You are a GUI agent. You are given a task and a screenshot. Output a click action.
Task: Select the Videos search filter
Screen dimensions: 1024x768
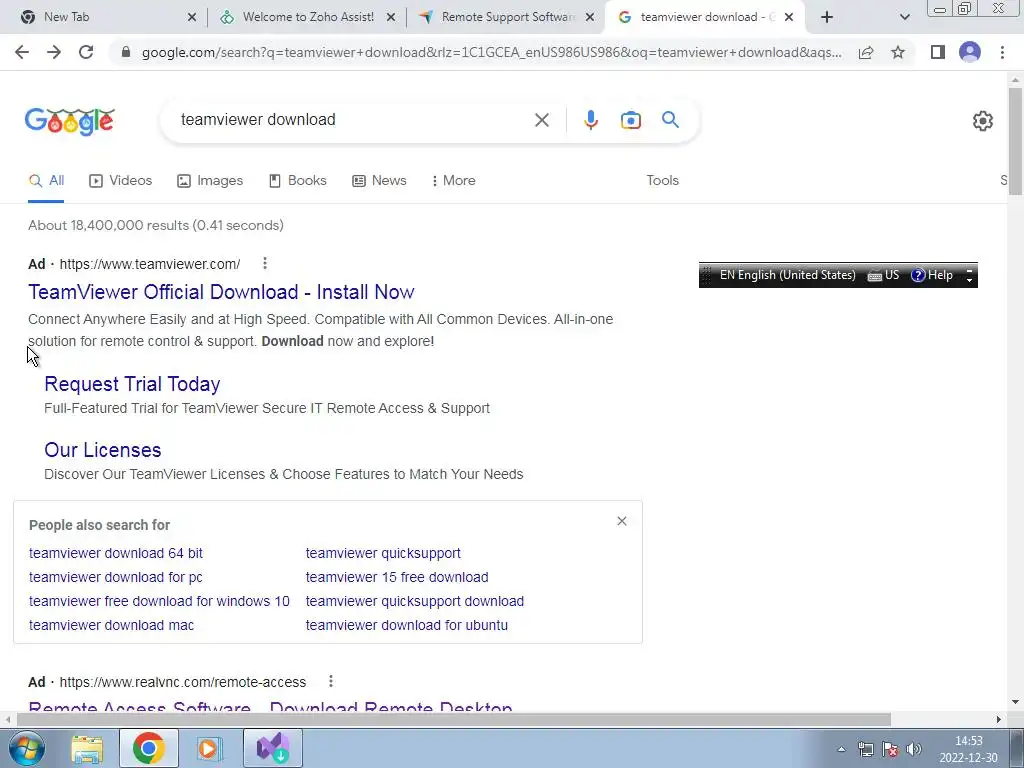(121, 180)
